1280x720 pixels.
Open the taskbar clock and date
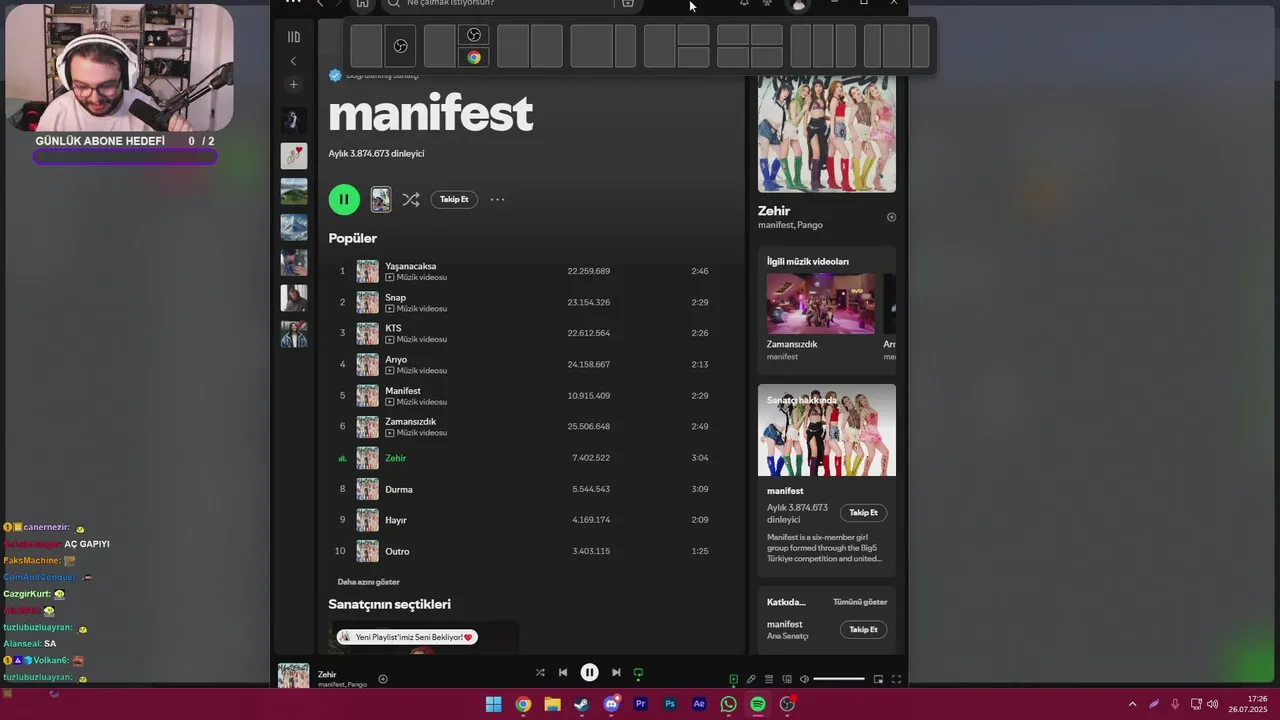pyautogui.click(x=1249, y=704)
